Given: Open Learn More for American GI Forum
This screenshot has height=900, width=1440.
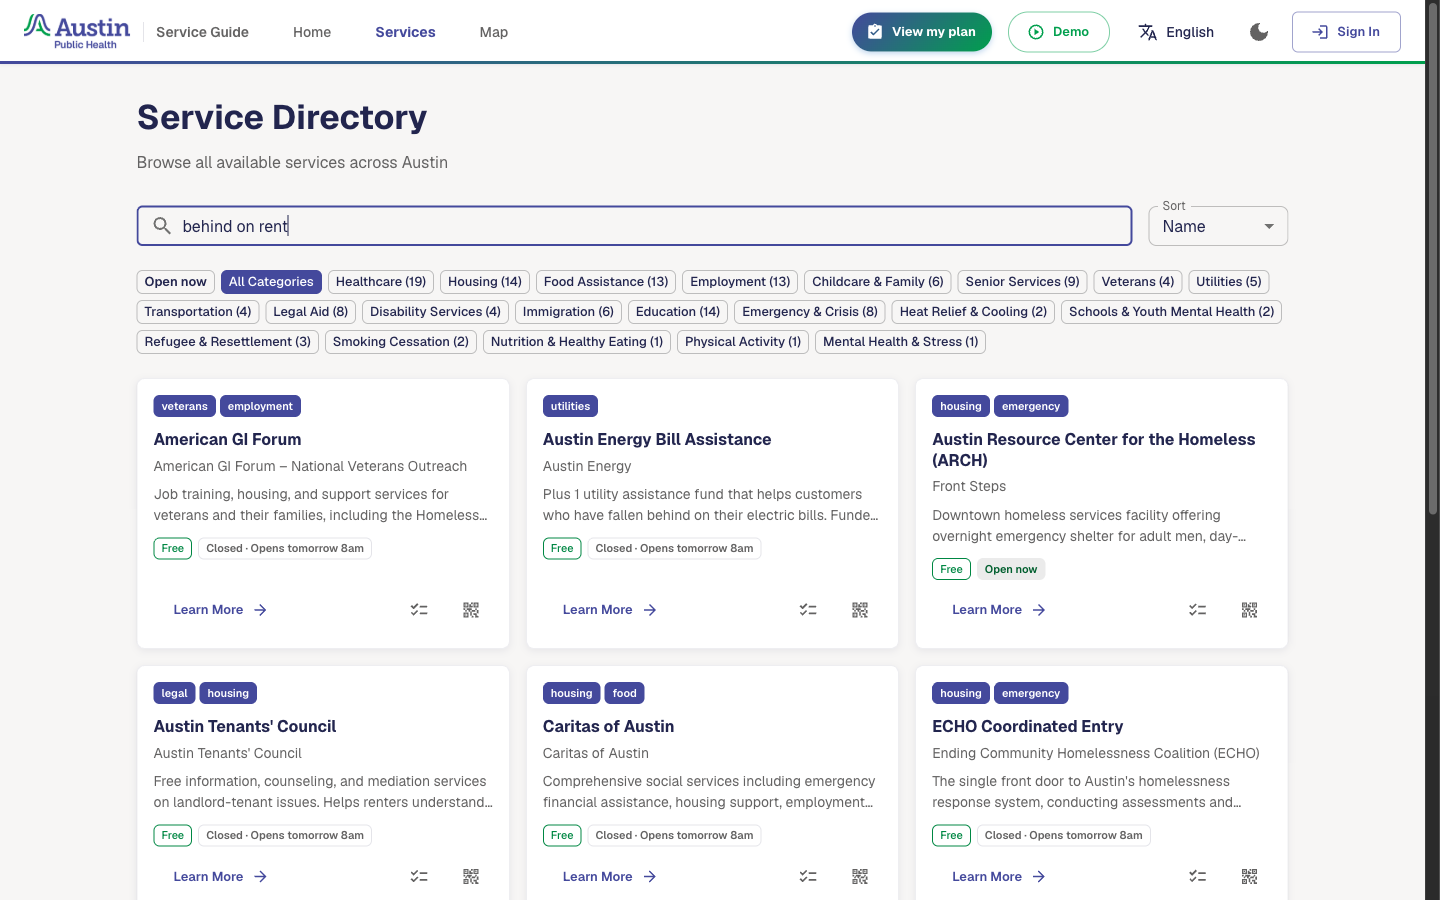Looking at the screenshot, I should click(x=220, y=610).
